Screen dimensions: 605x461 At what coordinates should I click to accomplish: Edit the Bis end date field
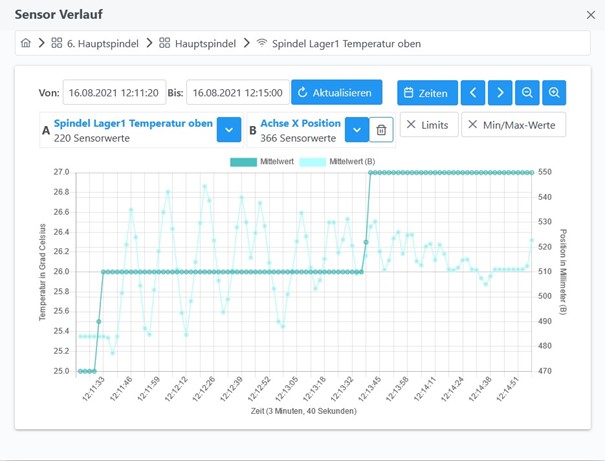[237, 93]
